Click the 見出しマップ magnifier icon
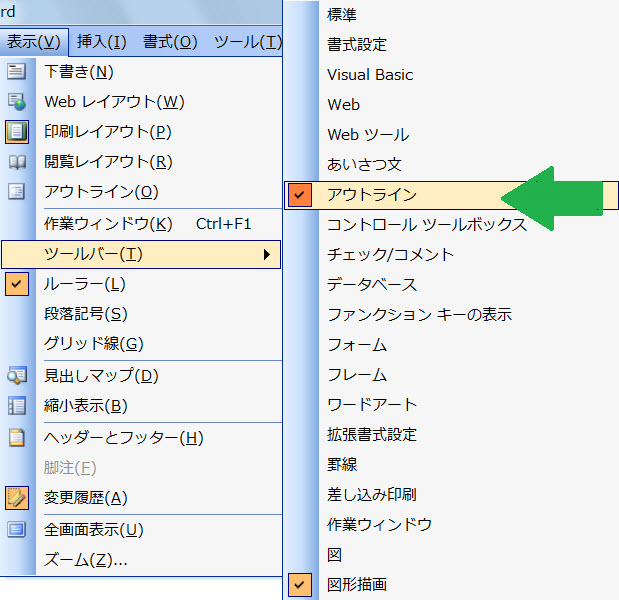The width and height of the screenshot is (619, 600). 17,376
